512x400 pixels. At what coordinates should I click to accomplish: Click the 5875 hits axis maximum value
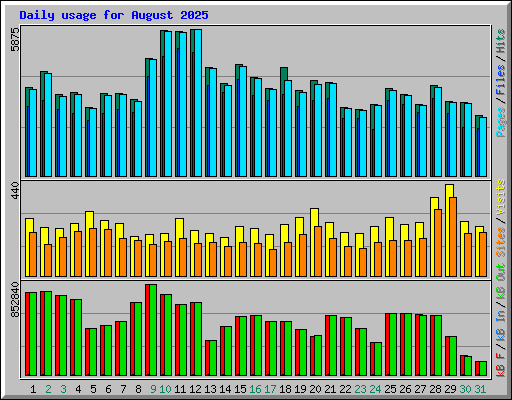(15, 39)
